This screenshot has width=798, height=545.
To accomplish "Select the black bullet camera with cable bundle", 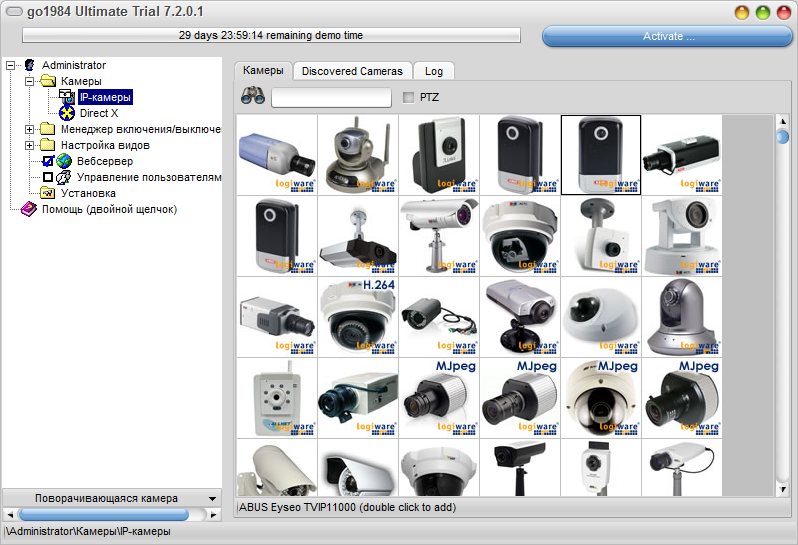I will pos(439,317).
